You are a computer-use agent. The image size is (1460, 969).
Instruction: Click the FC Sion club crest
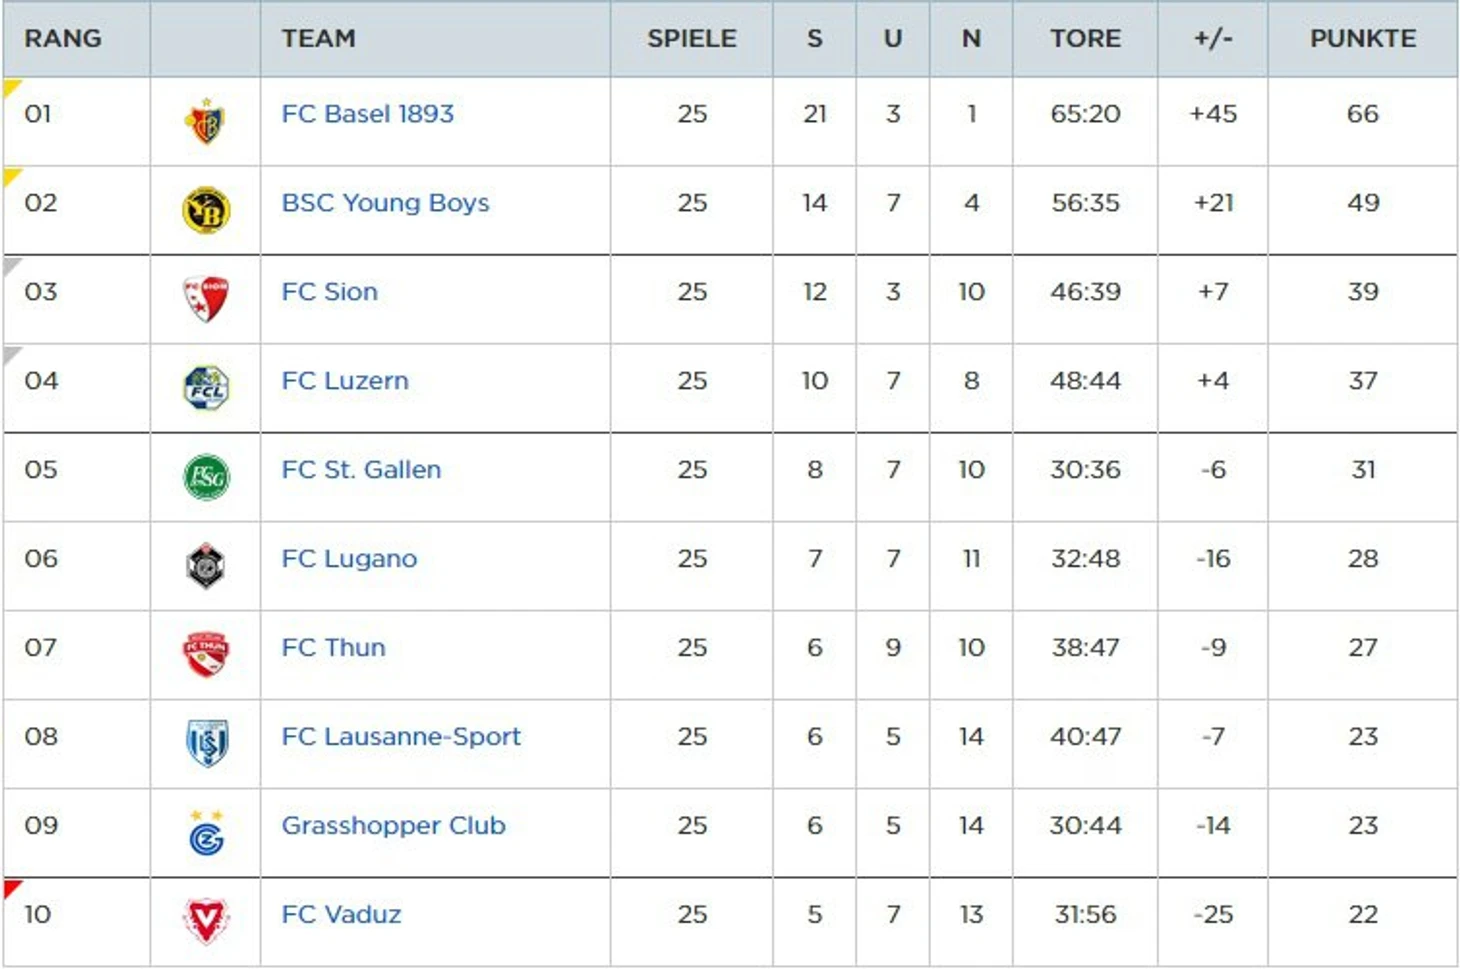coord(206,299)
